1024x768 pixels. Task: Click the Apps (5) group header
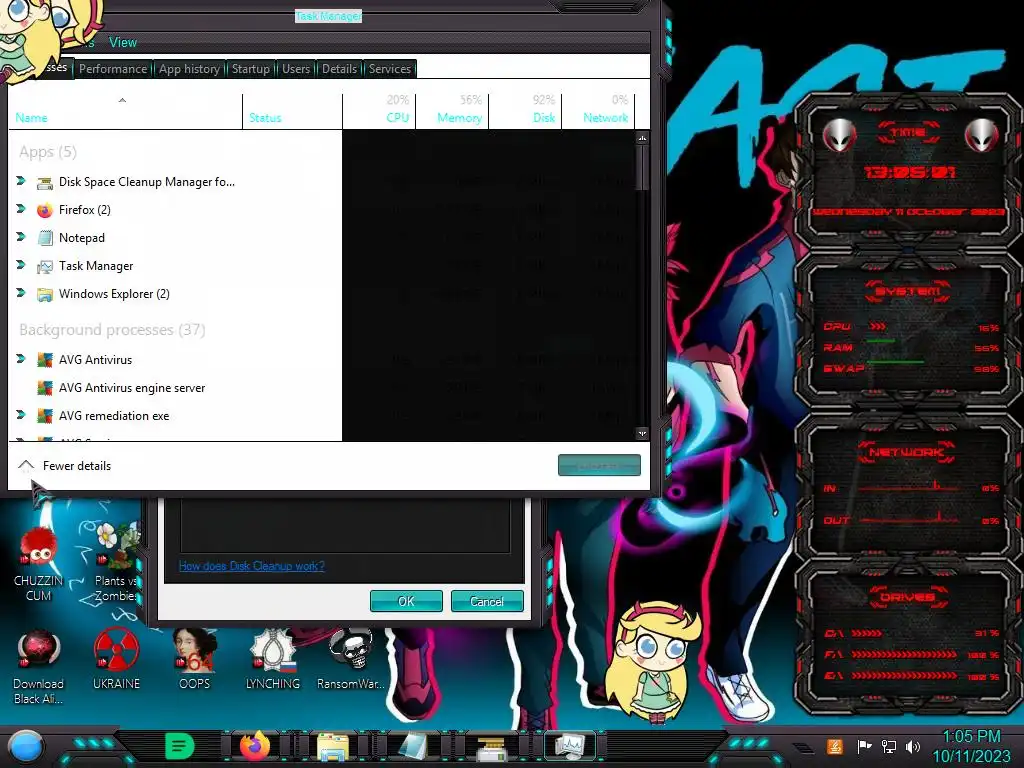pos(48,152)
